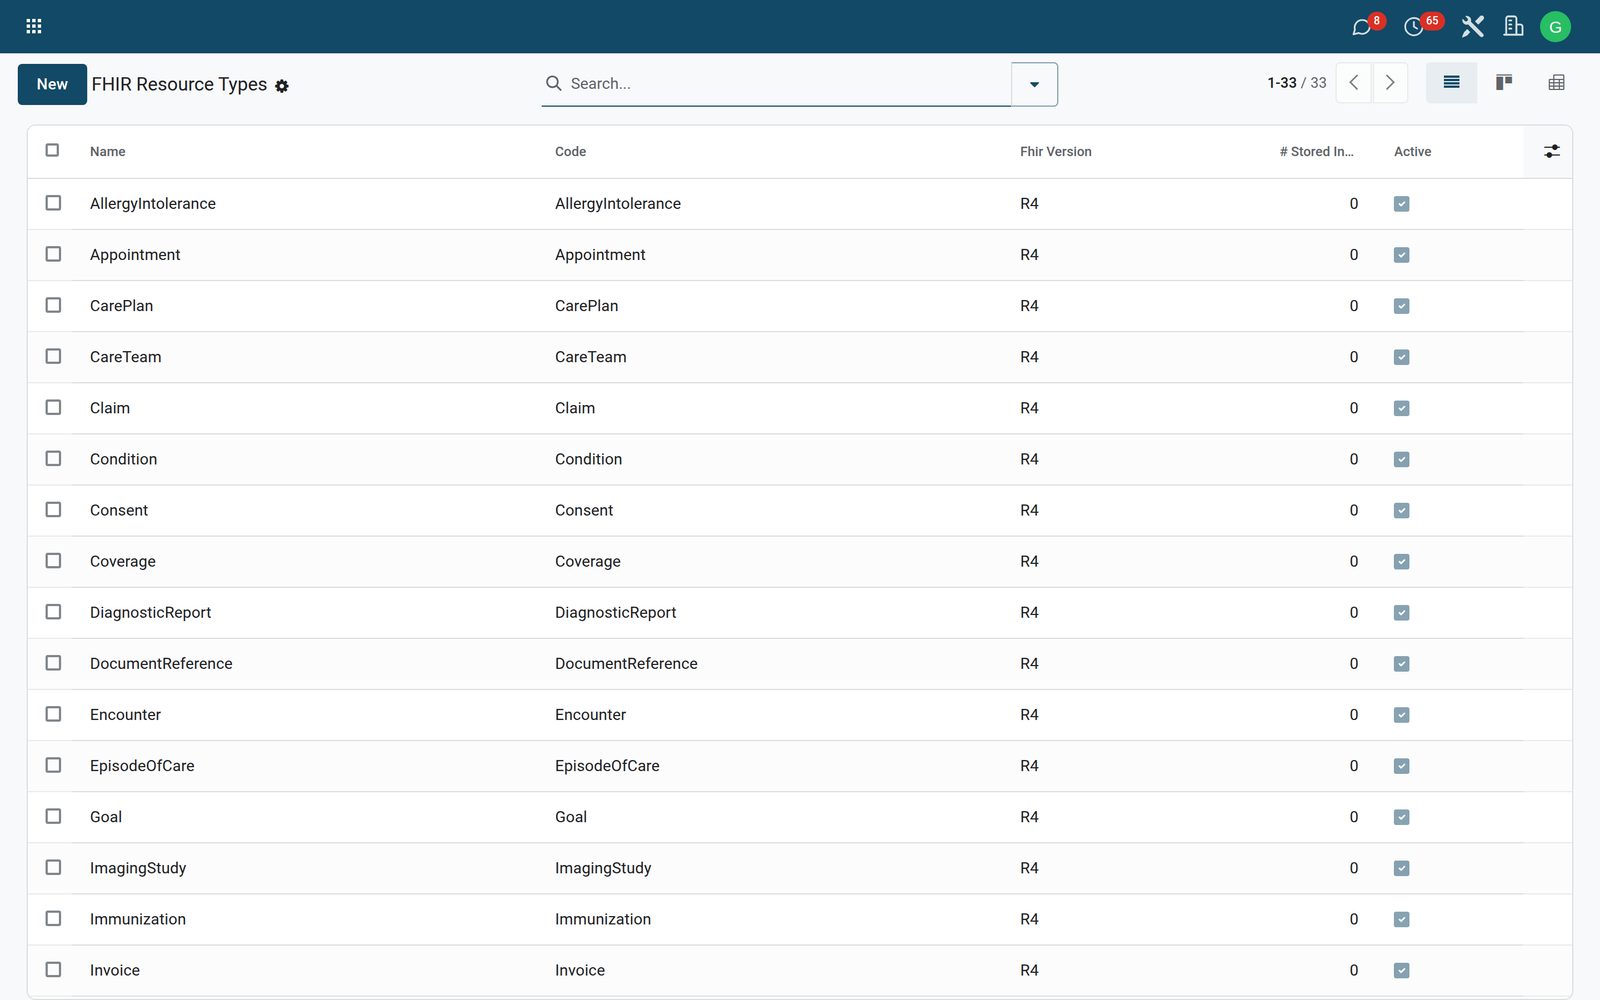
Task: Open the DiagnosticReport record
Action: coord(150,612)
